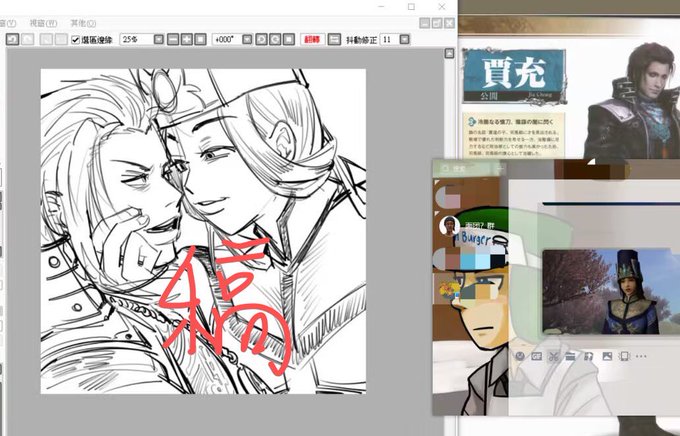
Task: Open the game screenshot image in chat
Action: pos(611,292)
